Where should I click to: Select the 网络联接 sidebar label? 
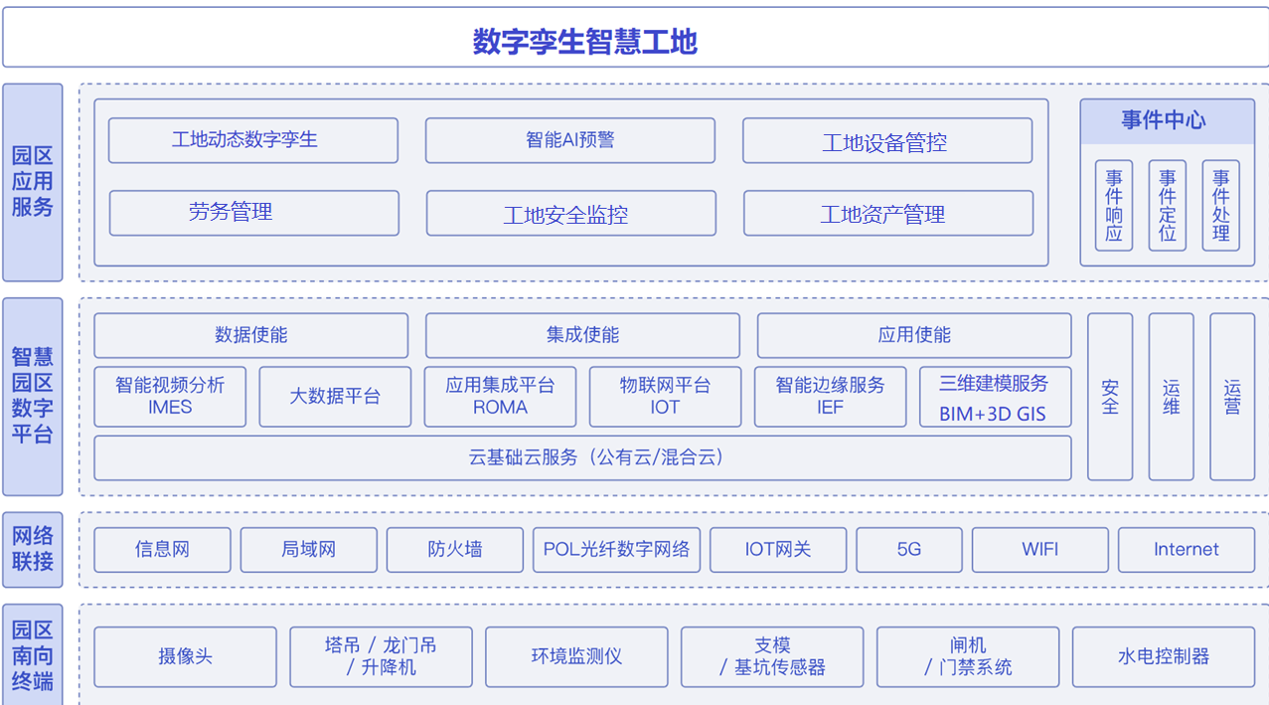33,548
